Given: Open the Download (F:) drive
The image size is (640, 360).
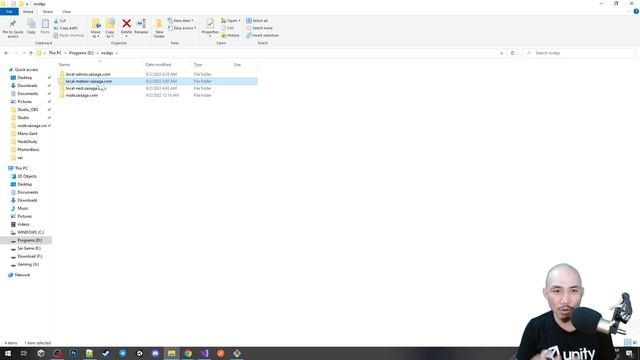Looking at the screenshot, I should point(30,256).
